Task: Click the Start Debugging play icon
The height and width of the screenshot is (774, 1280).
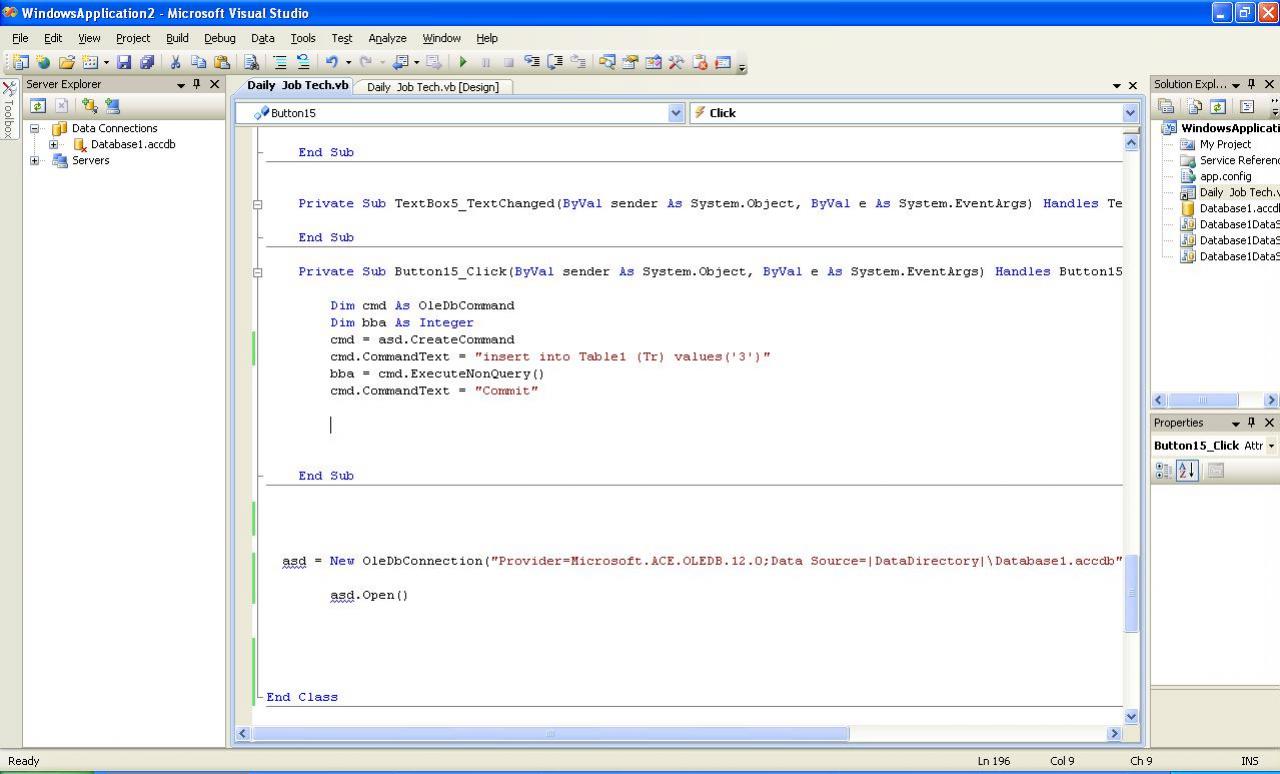Action: click(x=463, y=62)
